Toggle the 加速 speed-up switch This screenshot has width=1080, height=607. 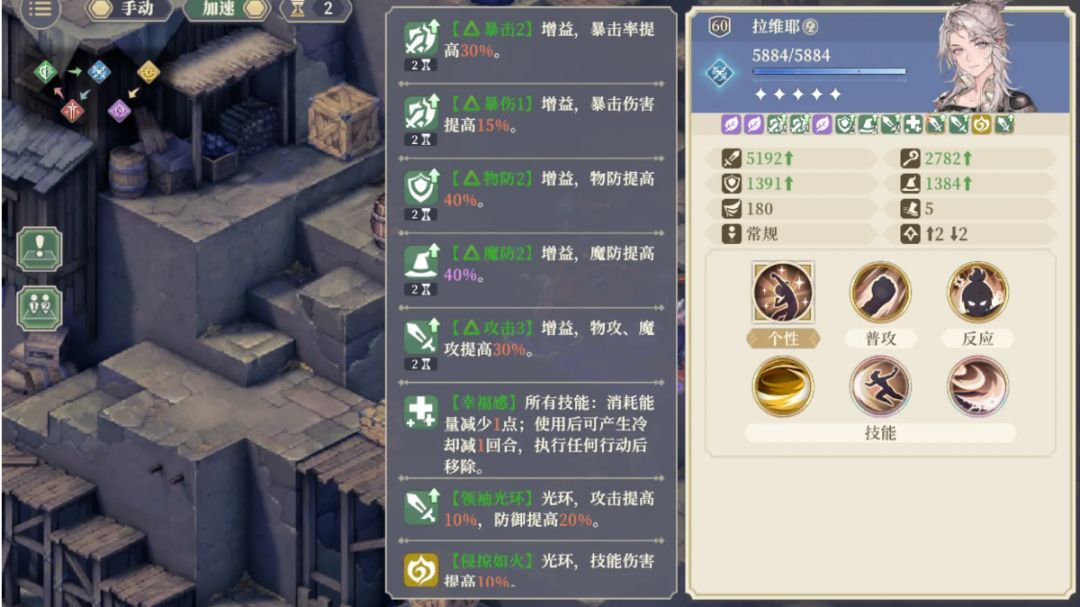[x=228, y=9]
